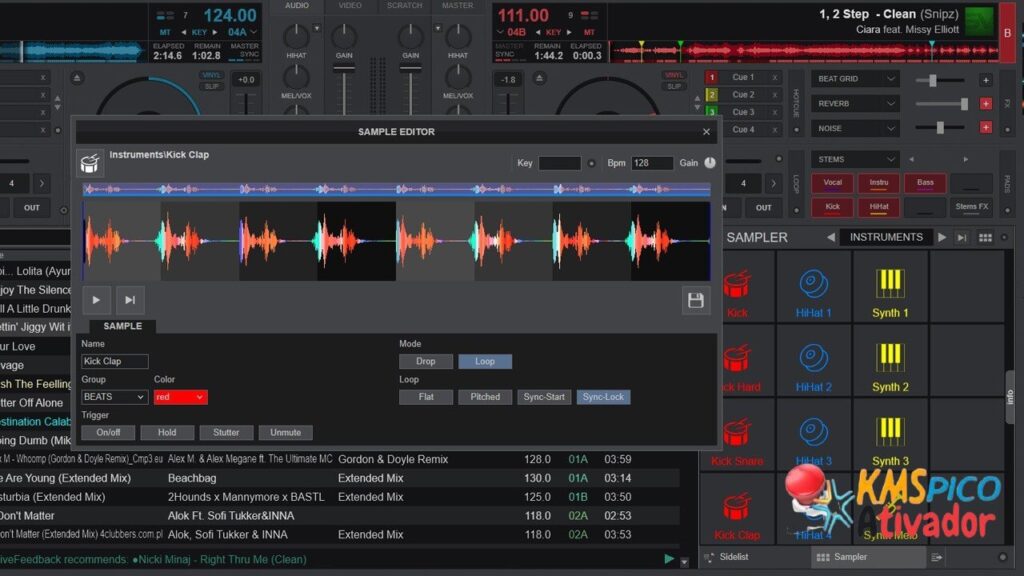Open the STEMS pads dropdown
This screenshot has width=1024, height=576.
(x=856, y=159)
